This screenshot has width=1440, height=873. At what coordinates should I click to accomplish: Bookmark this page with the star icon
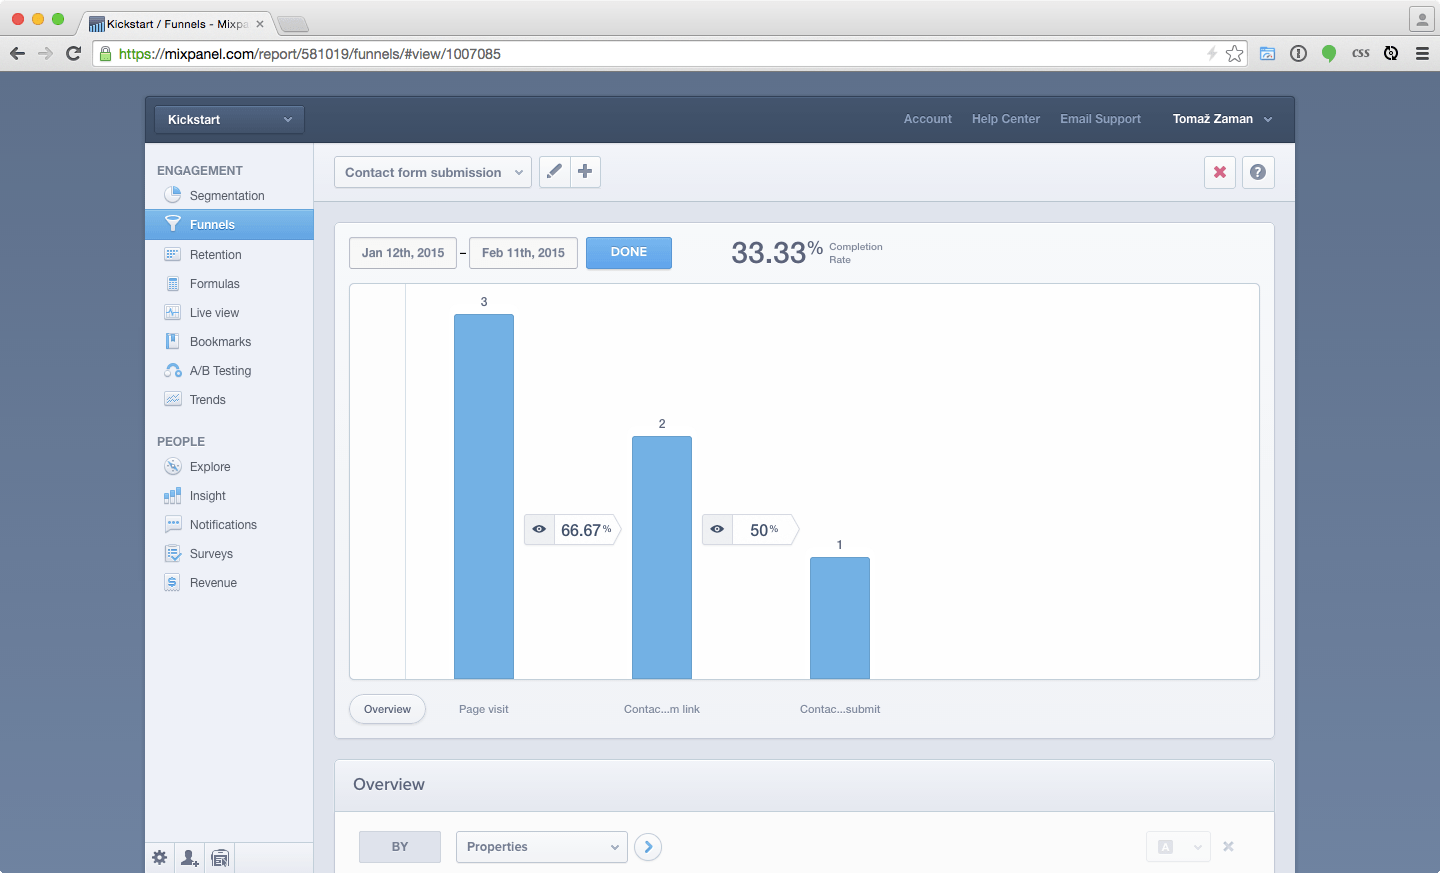pos(1235,54)
